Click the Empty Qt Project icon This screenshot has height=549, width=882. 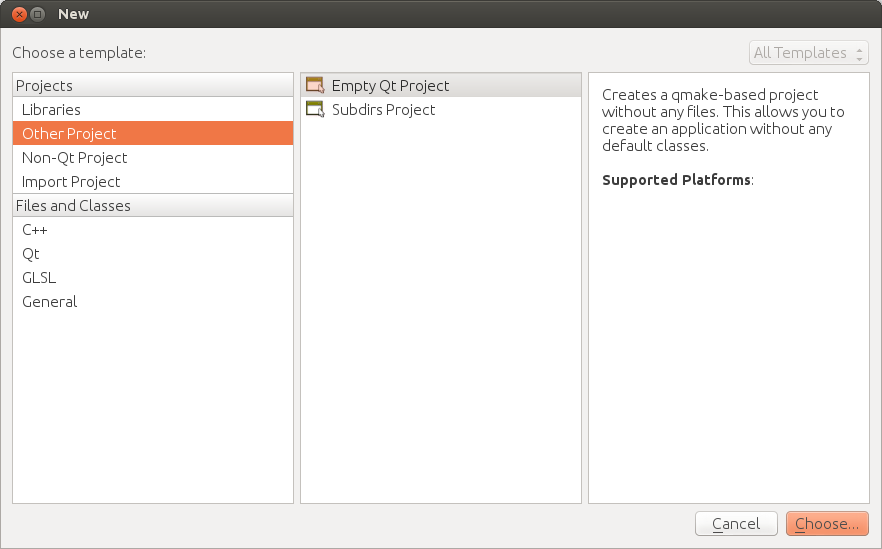coord(315,86)
